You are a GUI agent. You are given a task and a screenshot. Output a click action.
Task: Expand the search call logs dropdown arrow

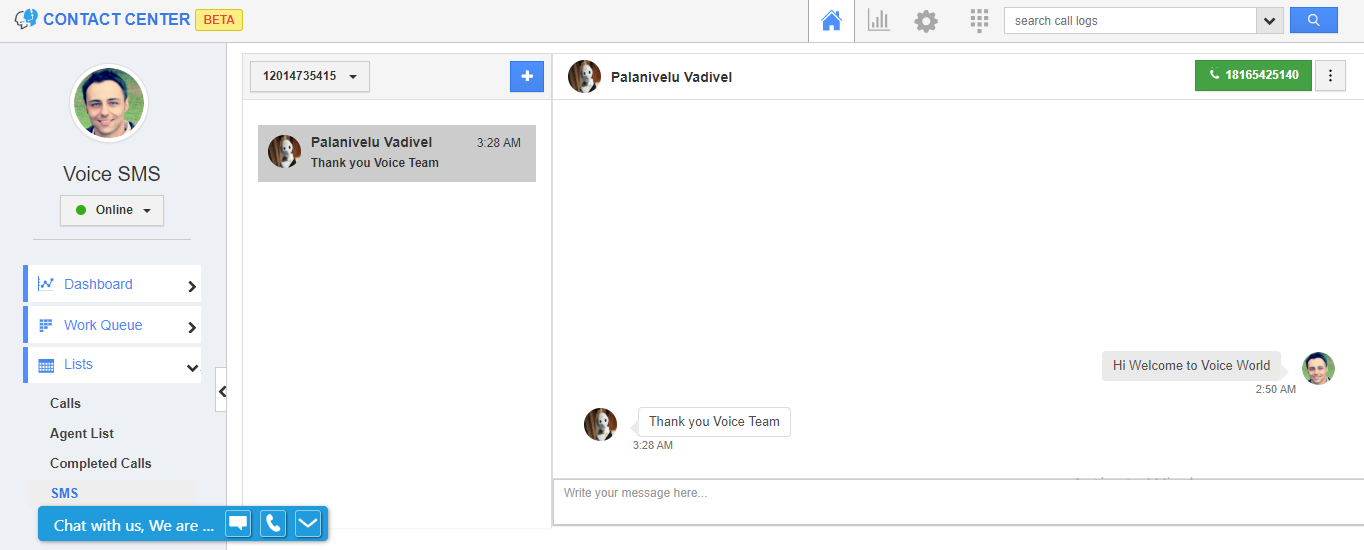[x=1270, y=21]
